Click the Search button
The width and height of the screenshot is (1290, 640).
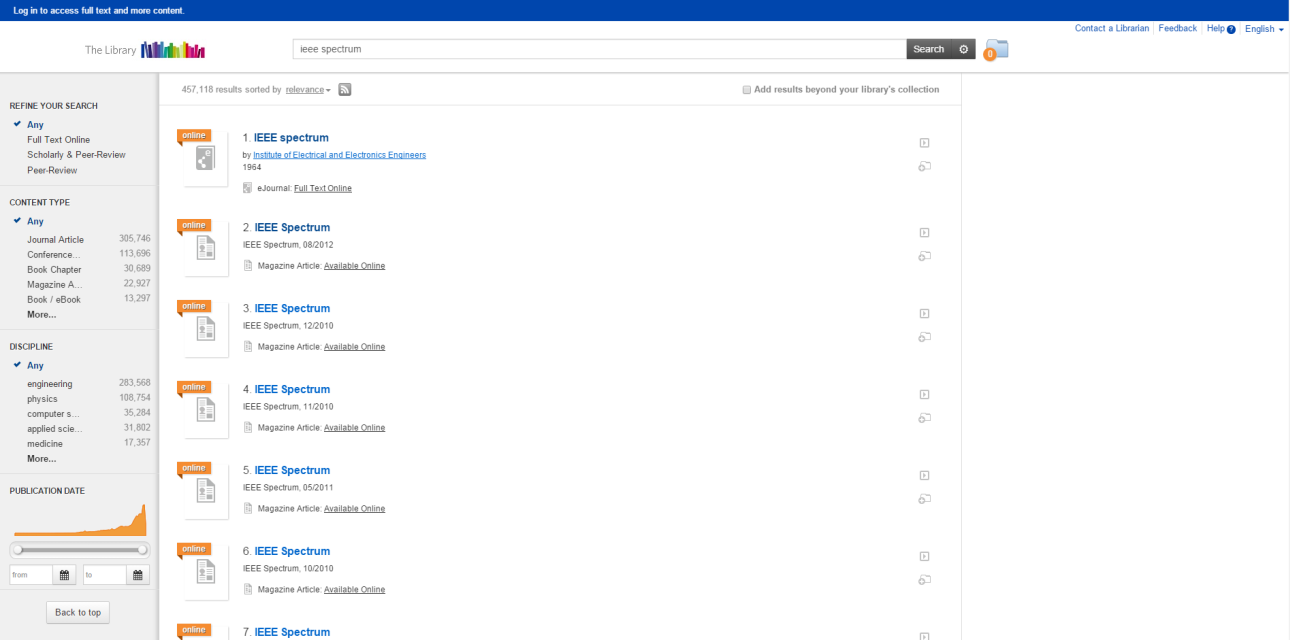click(x=929, y=49)
